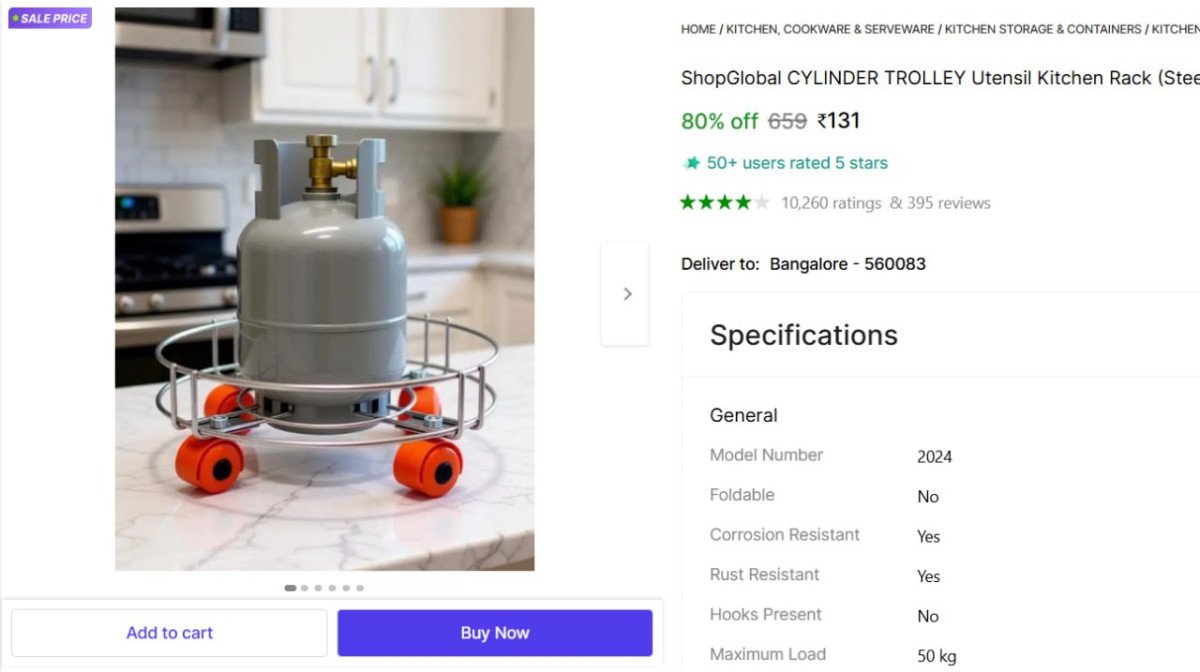
Task: Click the Add to cart button
Action: [x=169, y=632]
